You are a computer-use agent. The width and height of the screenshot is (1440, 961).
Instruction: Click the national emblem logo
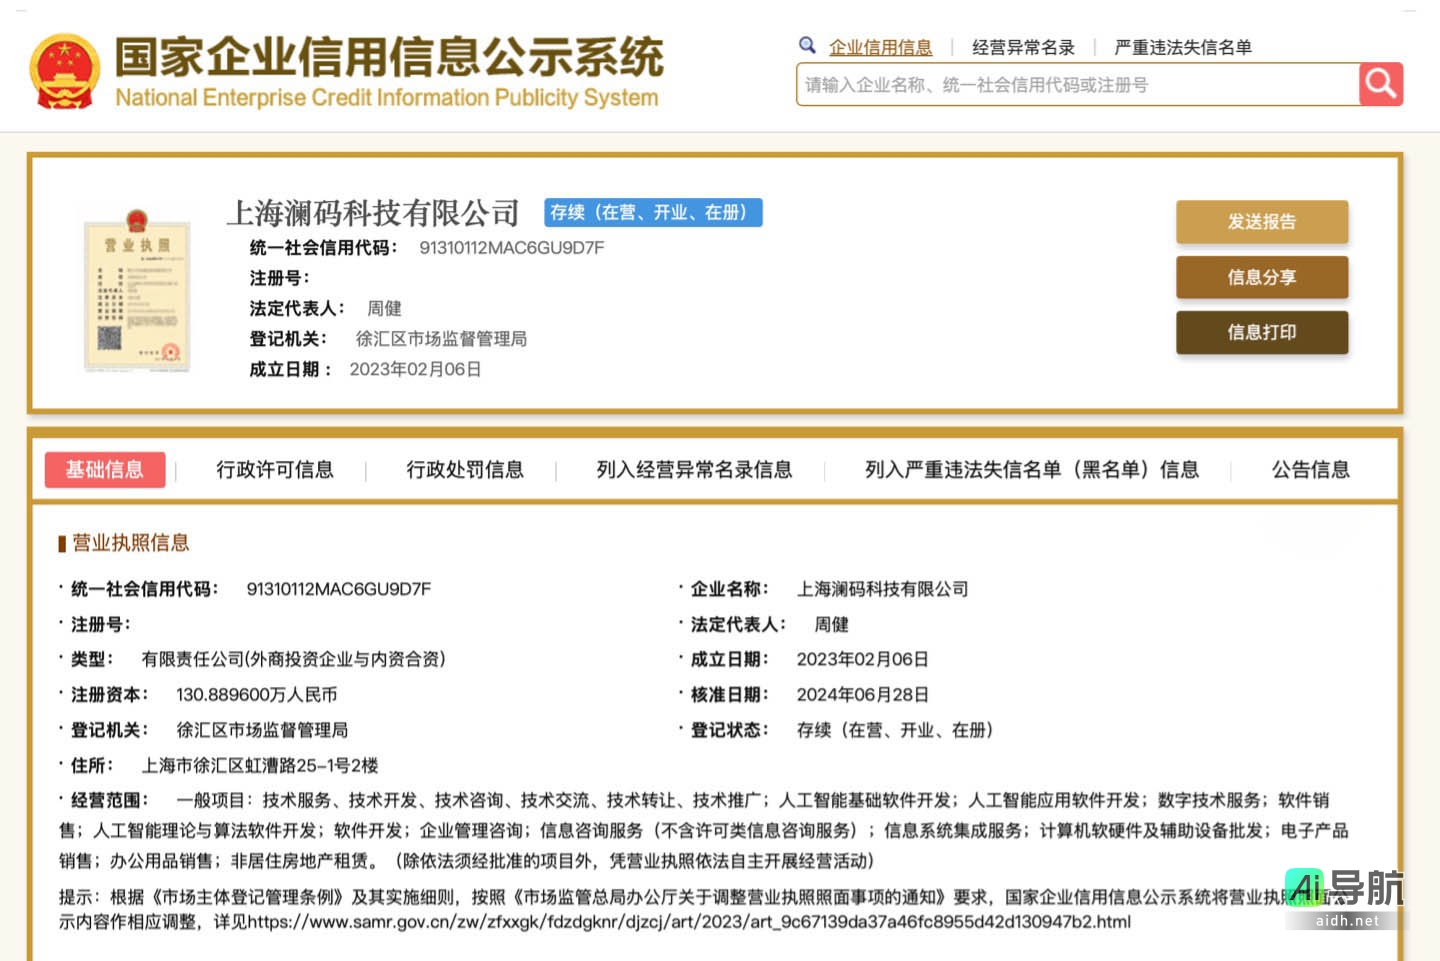tap(65, 71)
